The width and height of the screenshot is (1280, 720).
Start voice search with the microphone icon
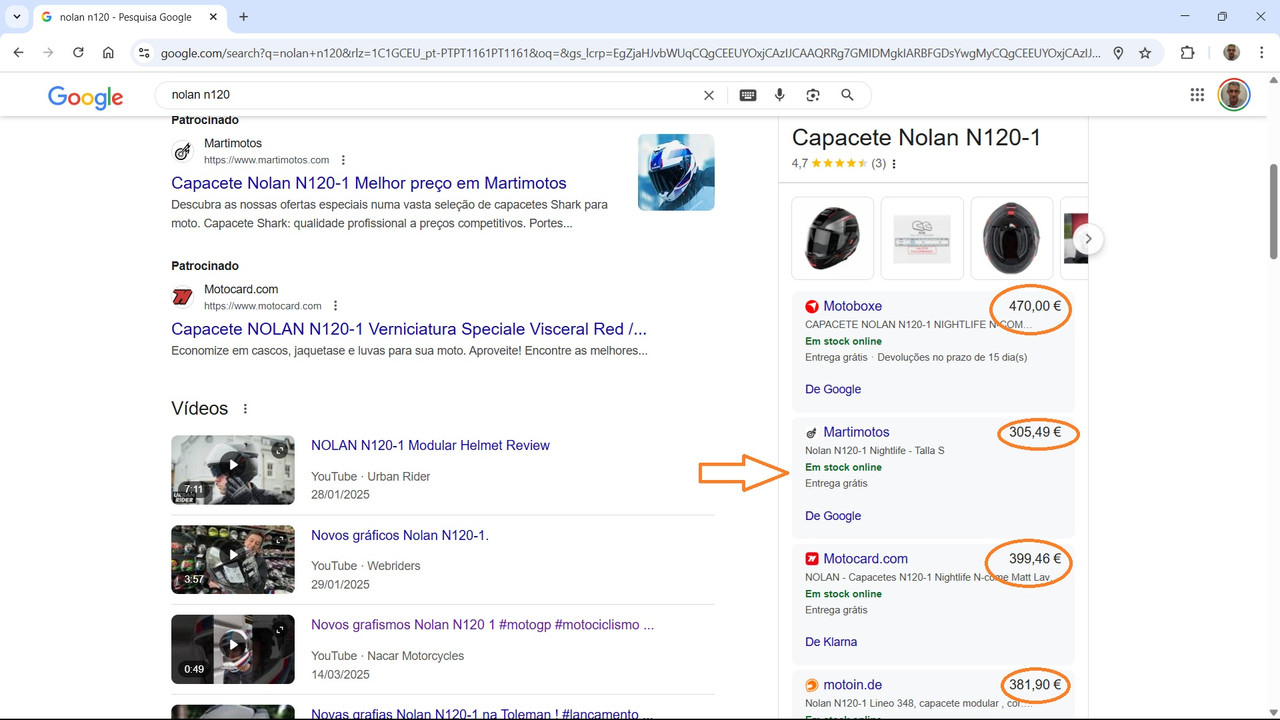(780, 95)
